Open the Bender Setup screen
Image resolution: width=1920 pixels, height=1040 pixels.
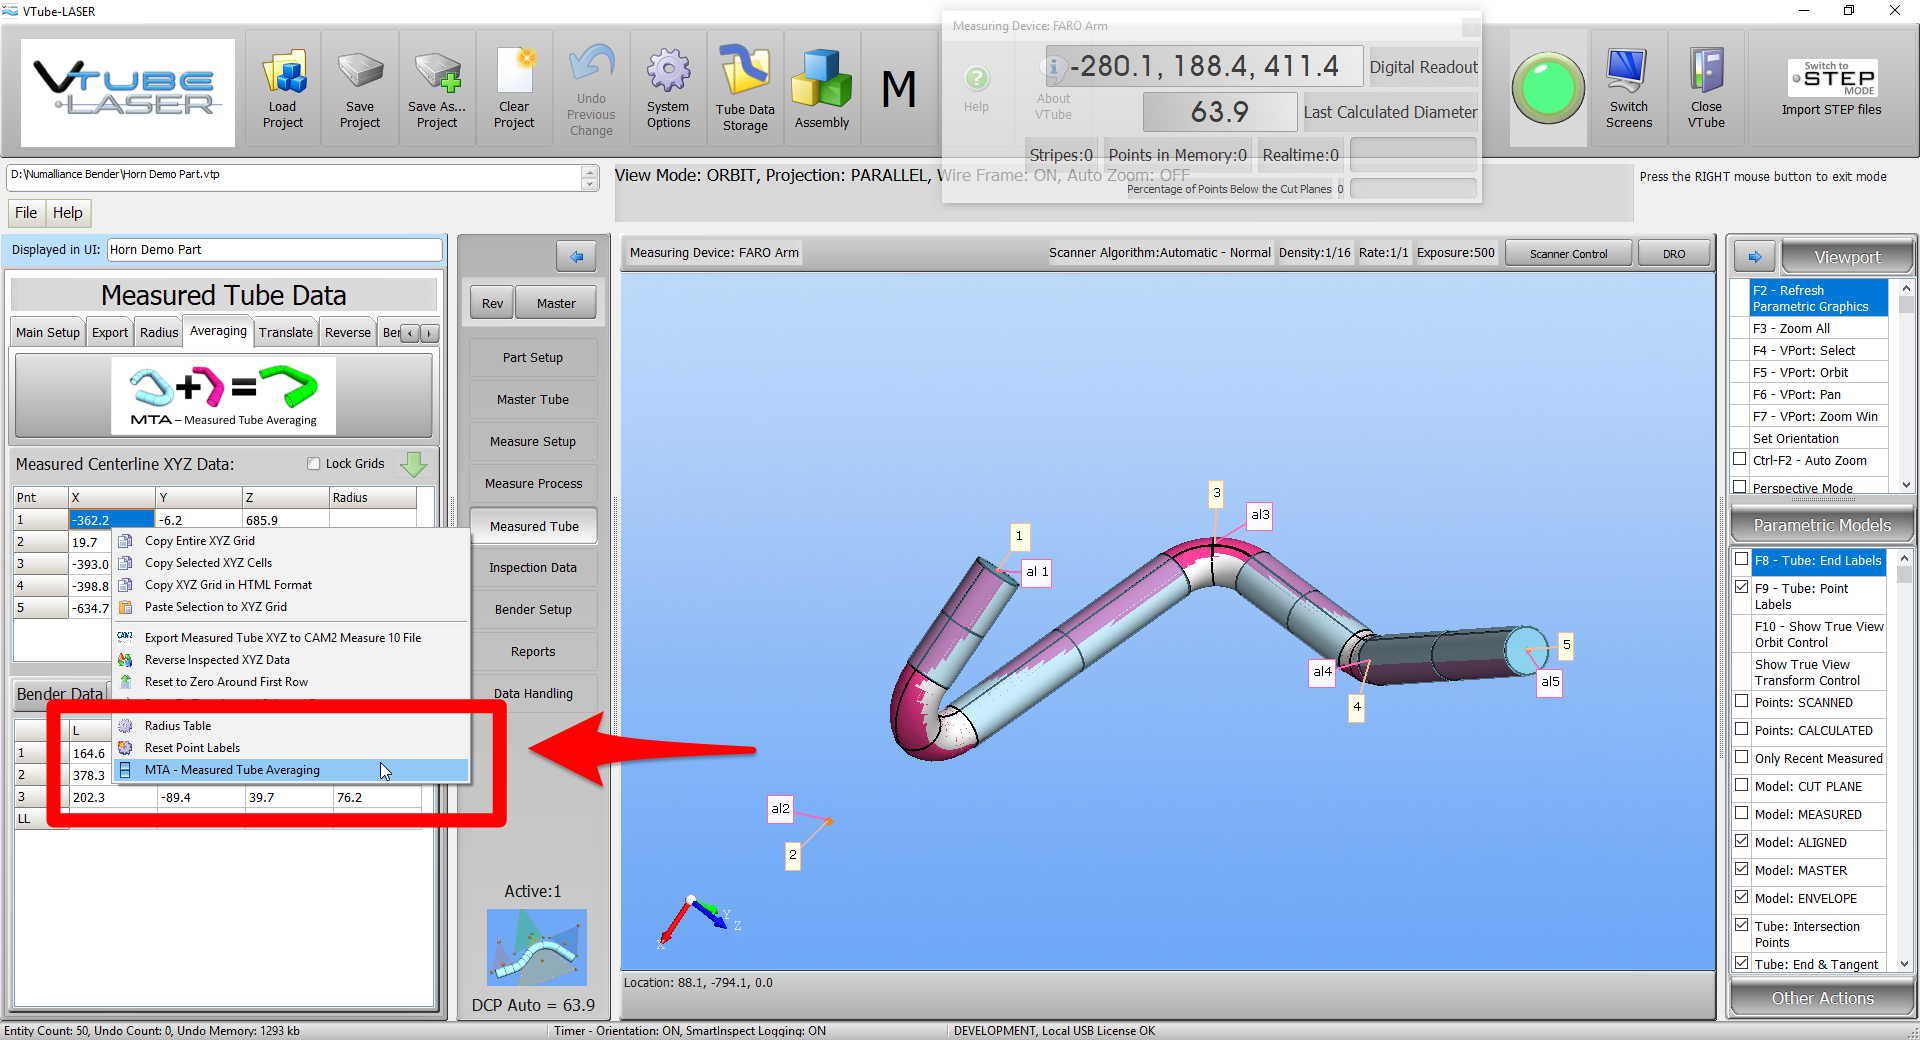coord(533,609)
